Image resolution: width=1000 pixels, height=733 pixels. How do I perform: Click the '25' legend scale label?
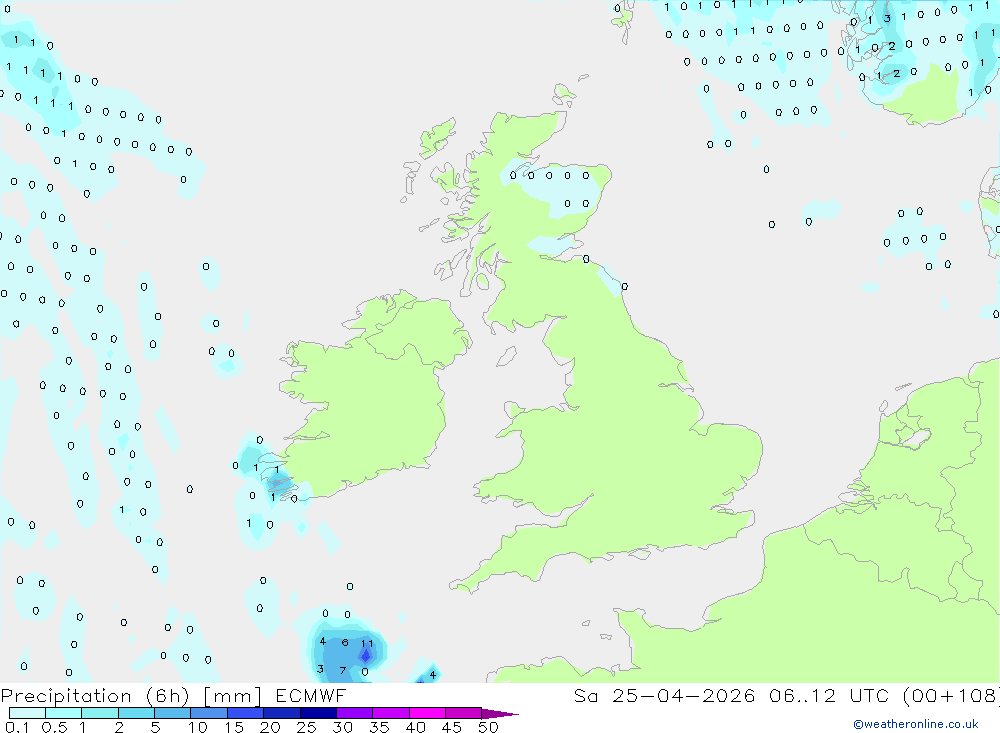coord(306,727)
